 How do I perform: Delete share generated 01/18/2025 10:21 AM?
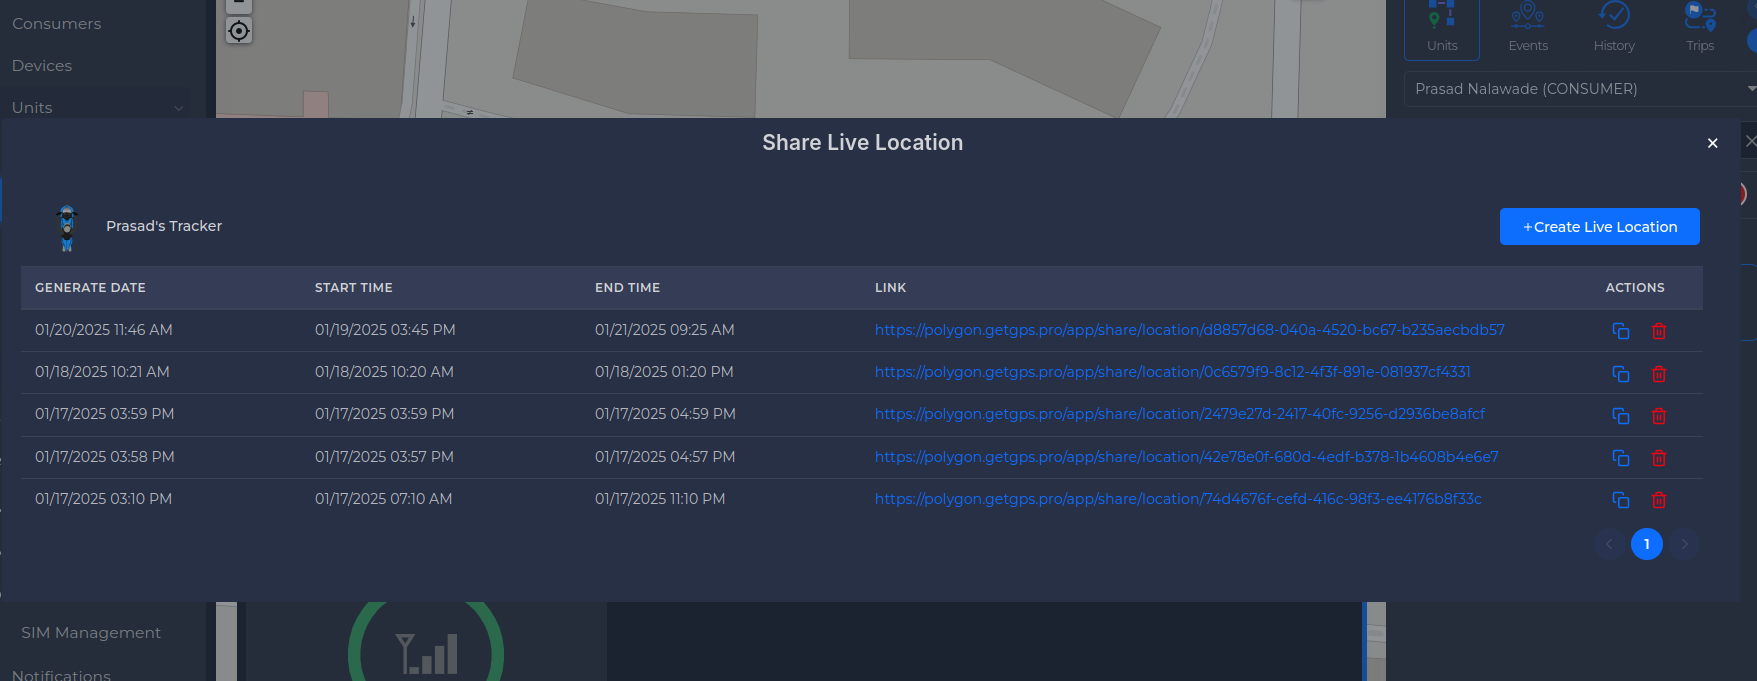1659,374
